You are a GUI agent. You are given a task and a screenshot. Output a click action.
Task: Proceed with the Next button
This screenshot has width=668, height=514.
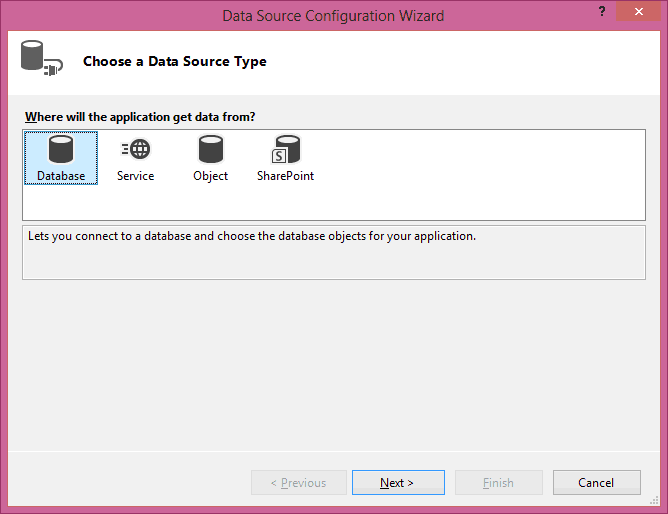click(397, 483)
